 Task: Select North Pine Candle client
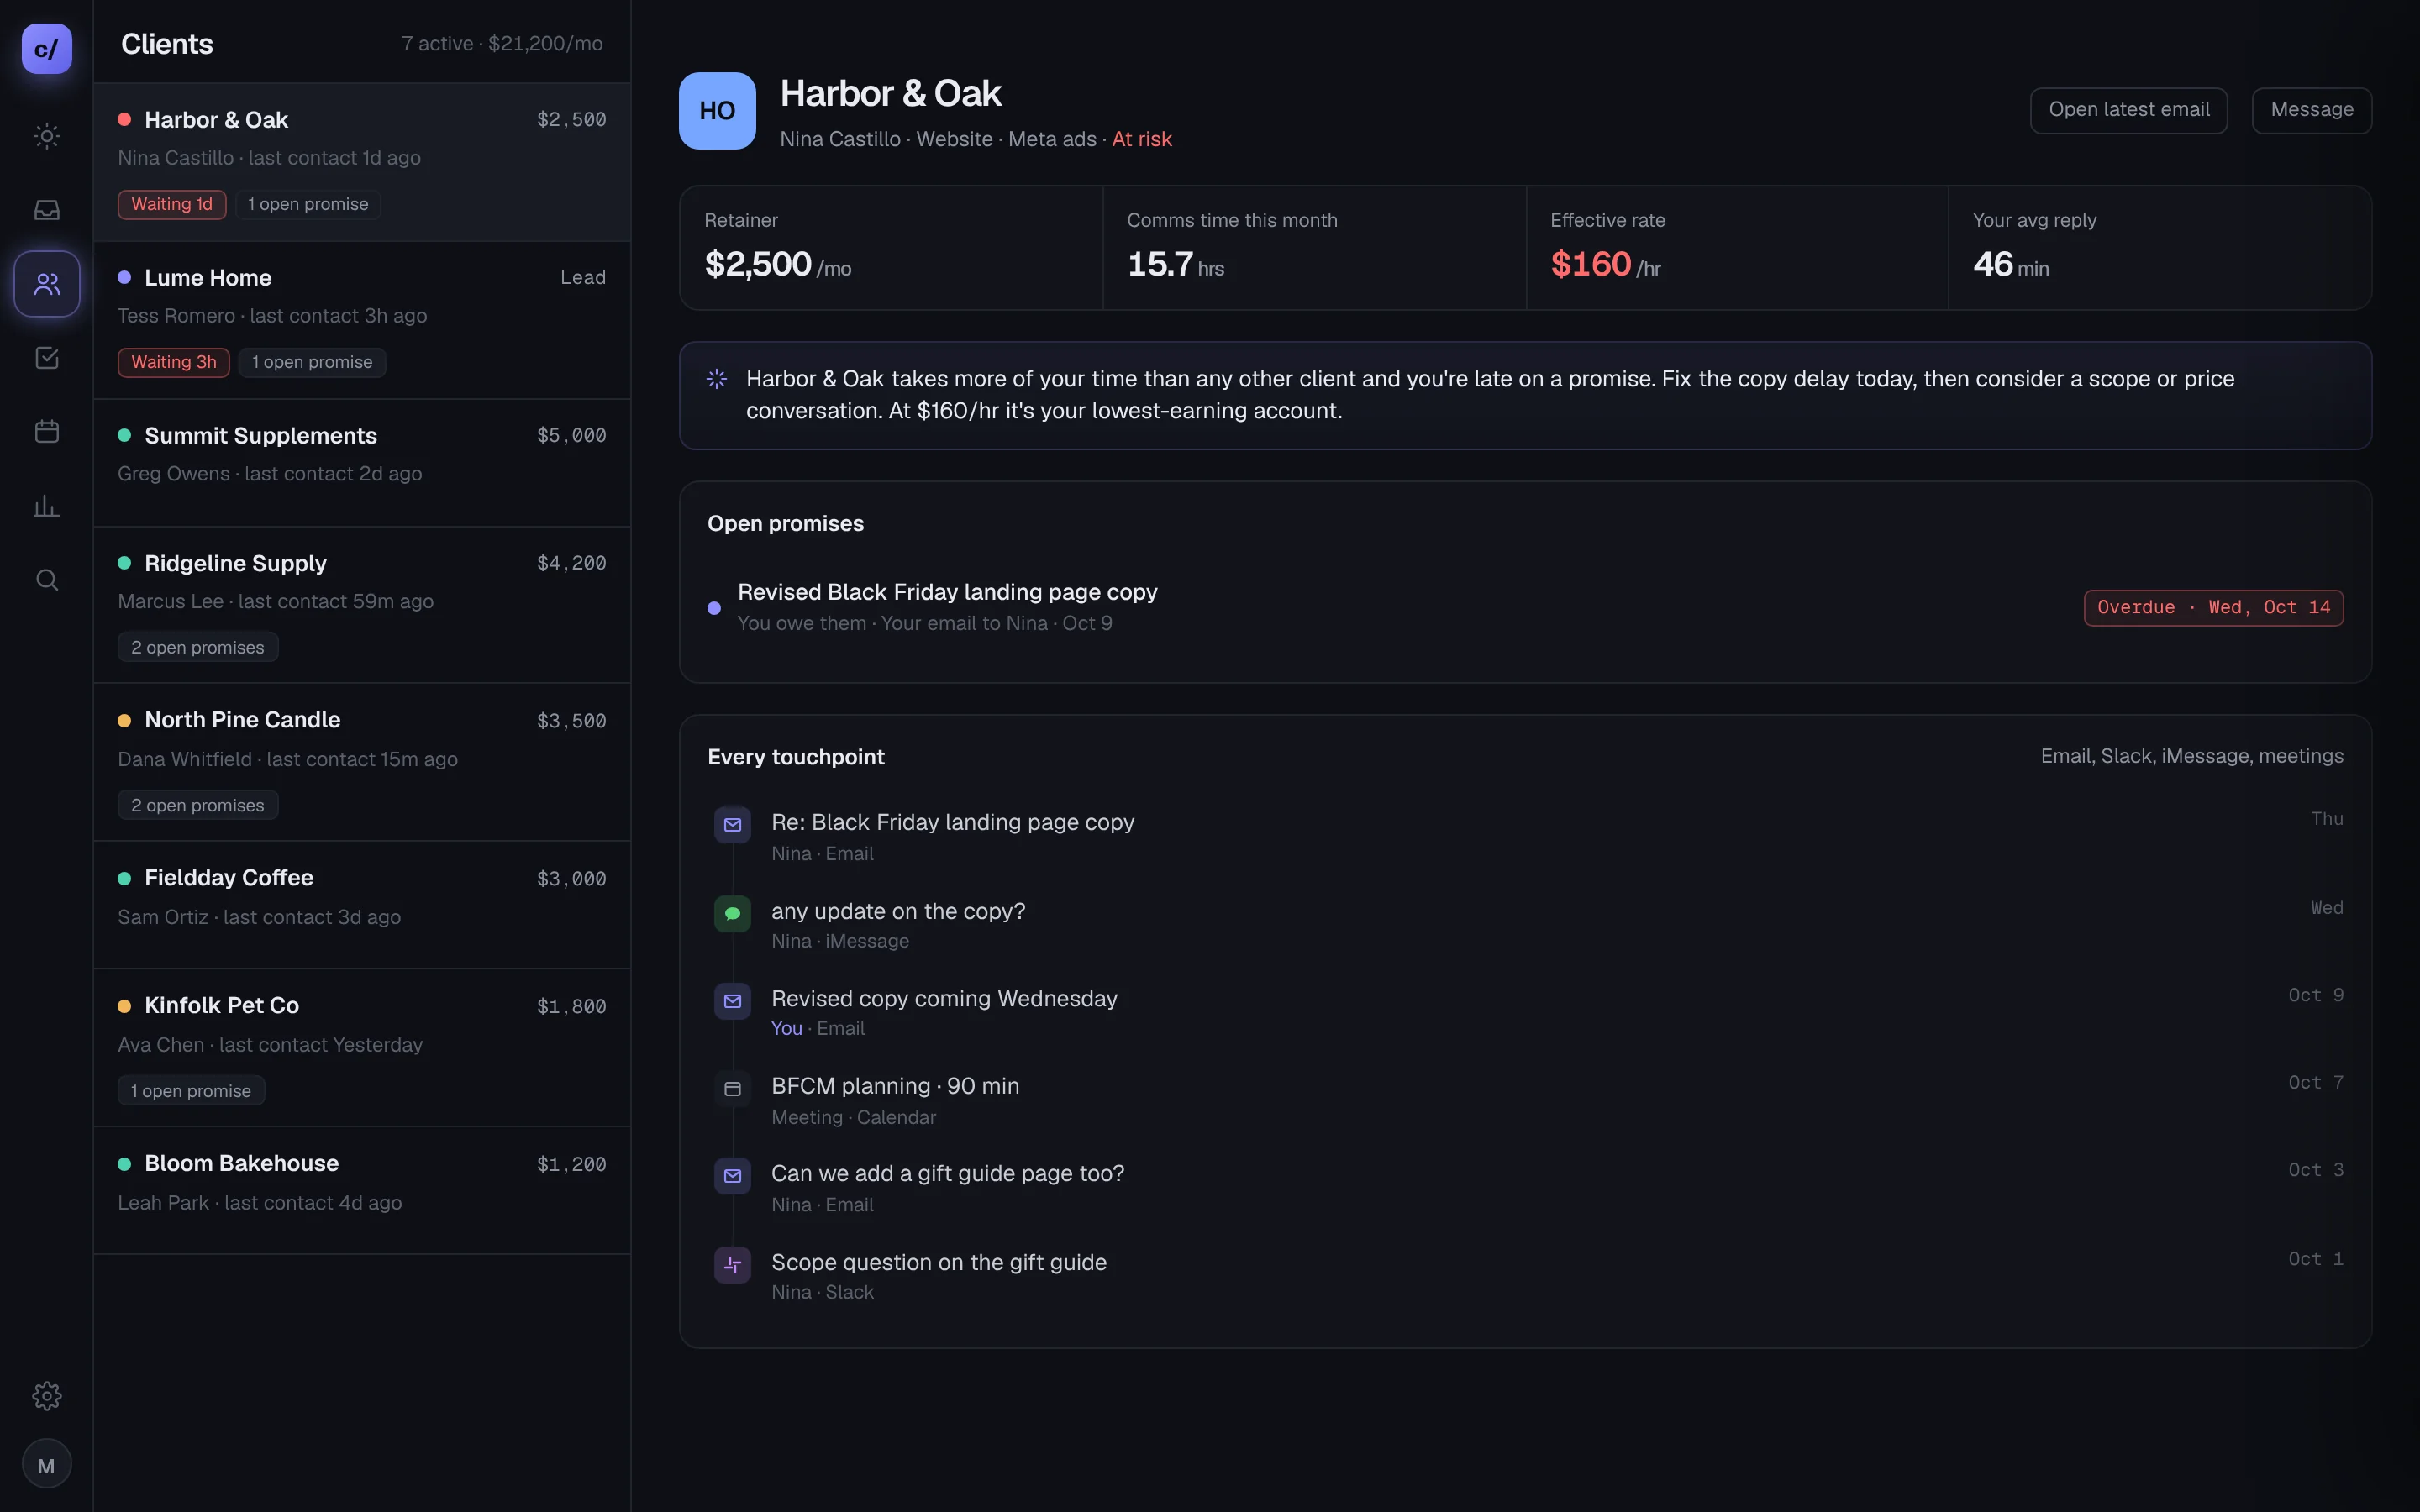point(362,762)
